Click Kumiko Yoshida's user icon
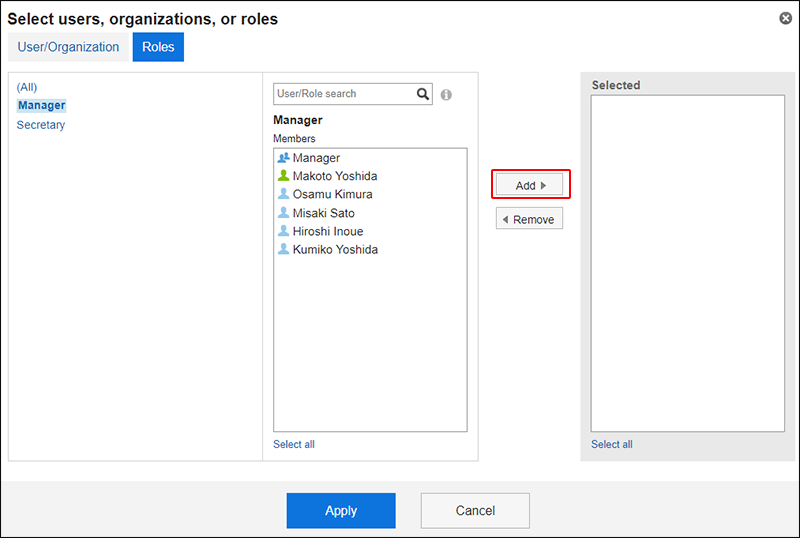The width and height of the screenshot is (800, 538). (x=283, y=249)
